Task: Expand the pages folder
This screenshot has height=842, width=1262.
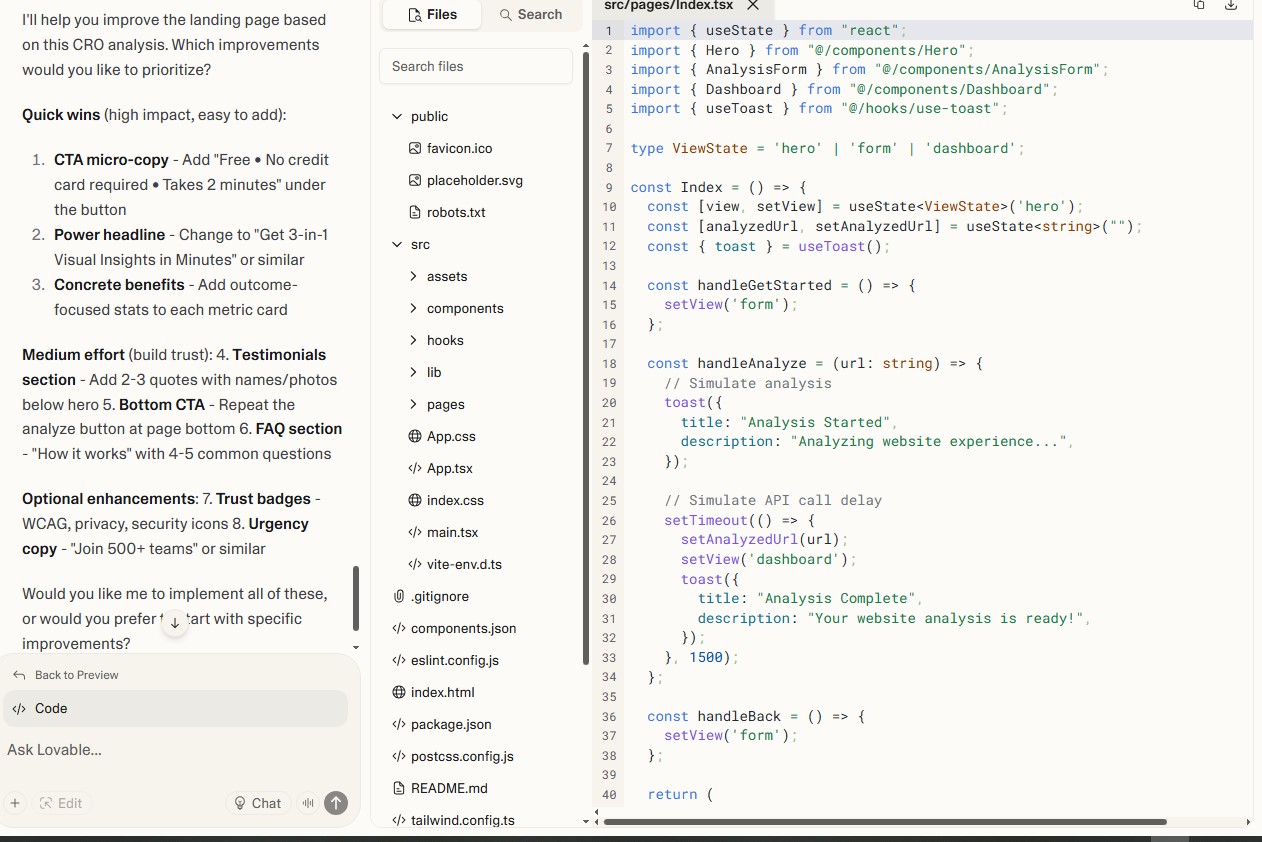Action: [413, 405]
